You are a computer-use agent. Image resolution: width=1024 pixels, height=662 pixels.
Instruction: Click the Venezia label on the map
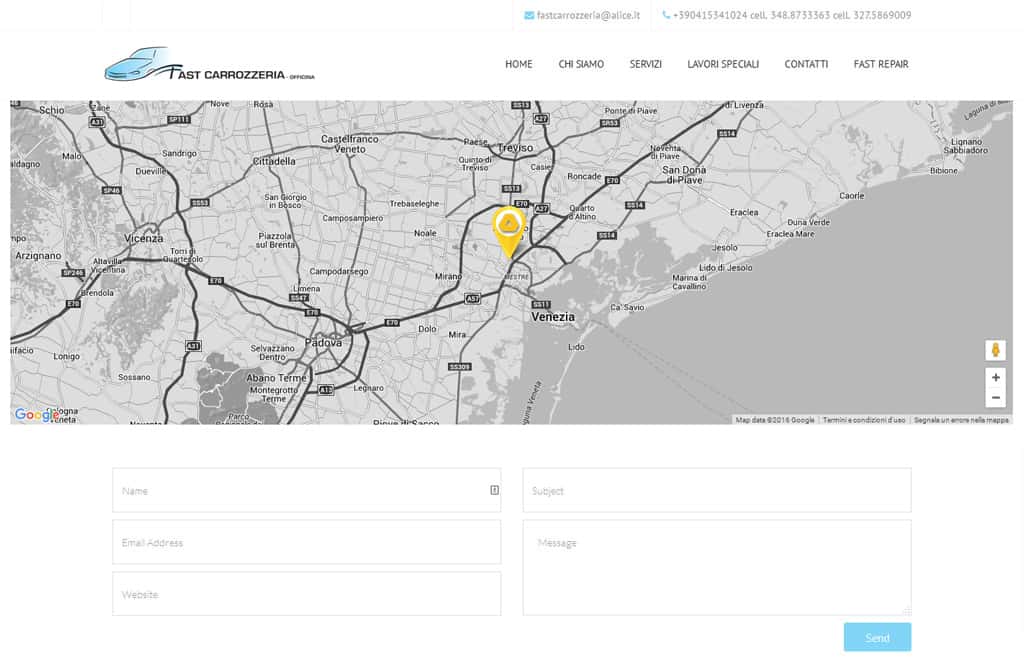click(553, 317)
